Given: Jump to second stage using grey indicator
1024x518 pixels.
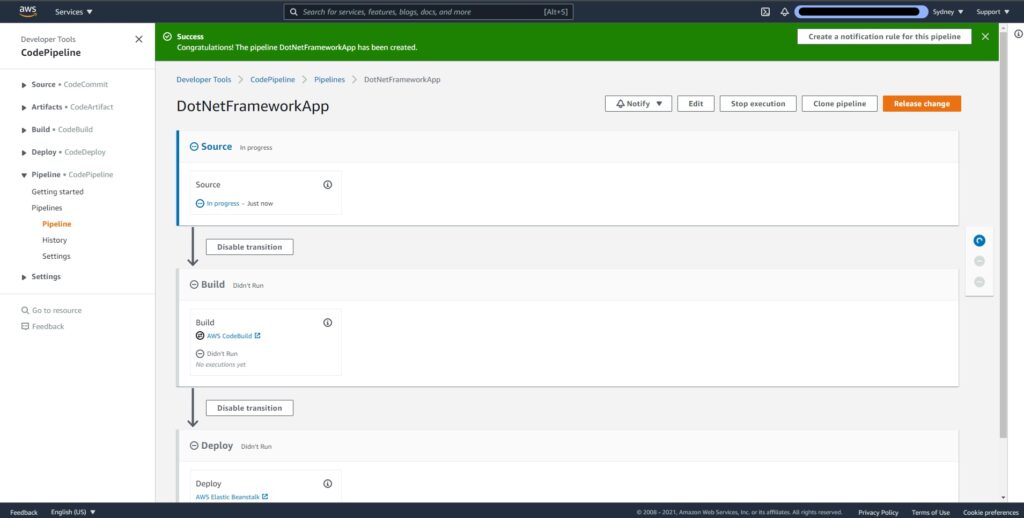Looking at the screenshot, I should [x=979, y=261].
